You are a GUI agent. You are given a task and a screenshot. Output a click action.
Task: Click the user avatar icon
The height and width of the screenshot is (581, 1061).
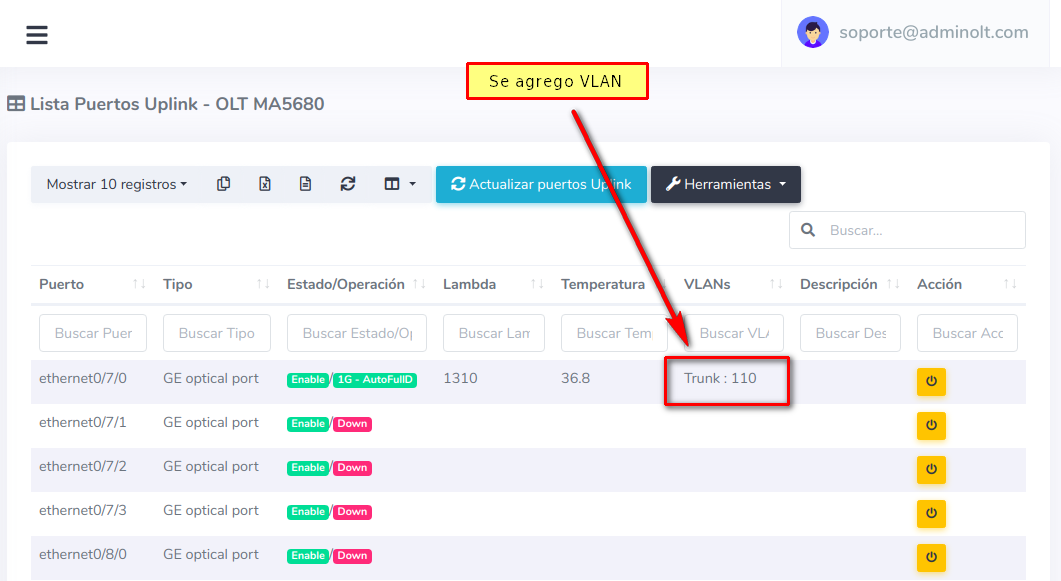[812, 32]
